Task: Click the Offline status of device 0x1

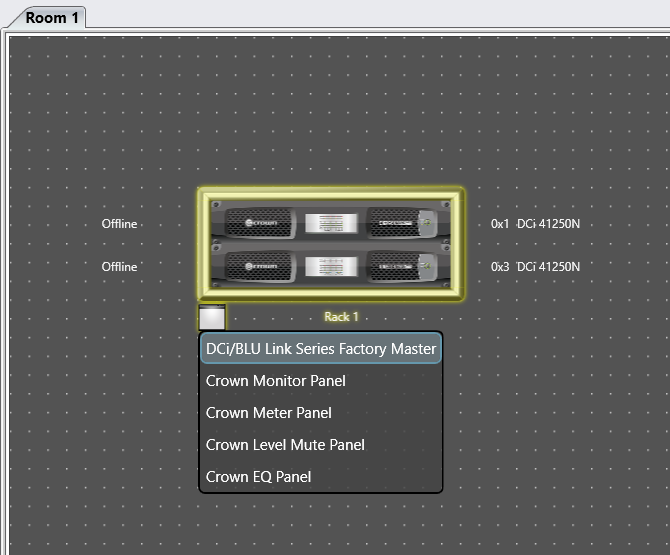Action: pyautogui.click(x=119, y=224)
